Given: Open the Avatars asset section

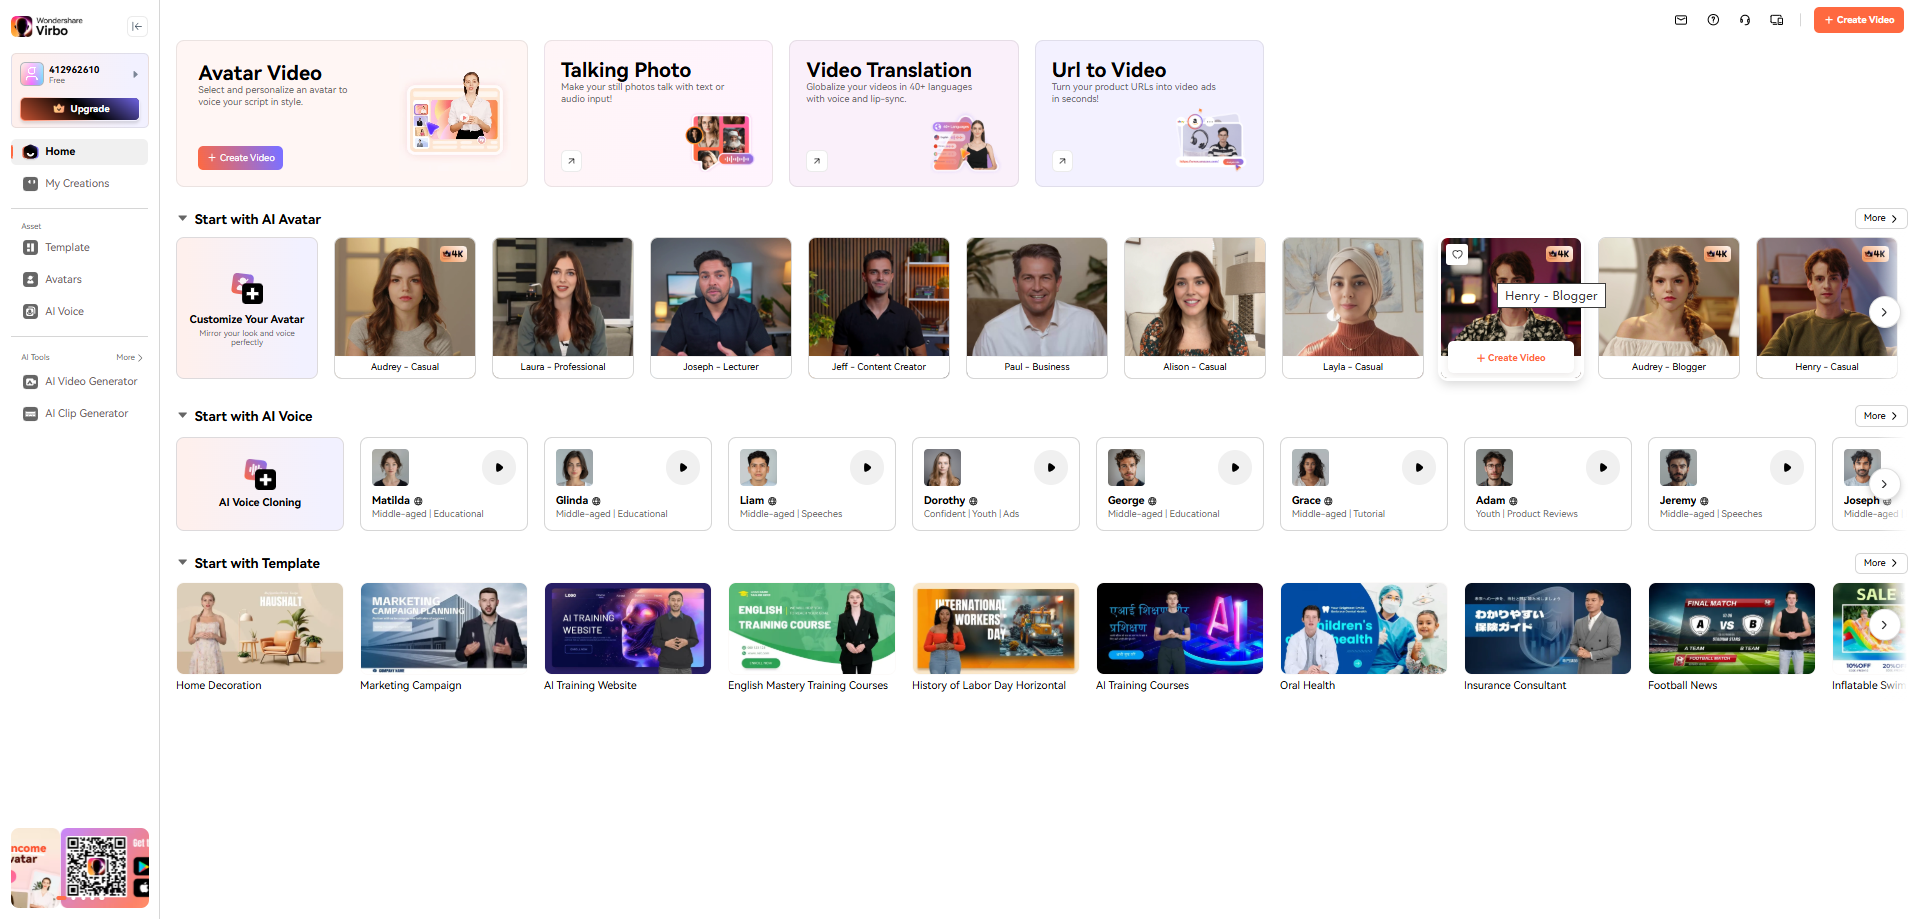Looking at the screenshot, I should [x=62, y=279].
